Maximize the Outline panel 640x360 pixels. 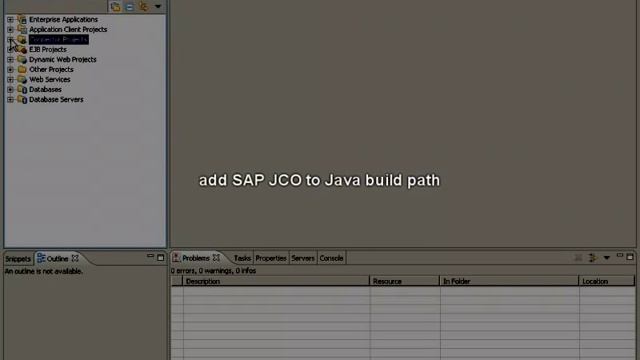161,258
